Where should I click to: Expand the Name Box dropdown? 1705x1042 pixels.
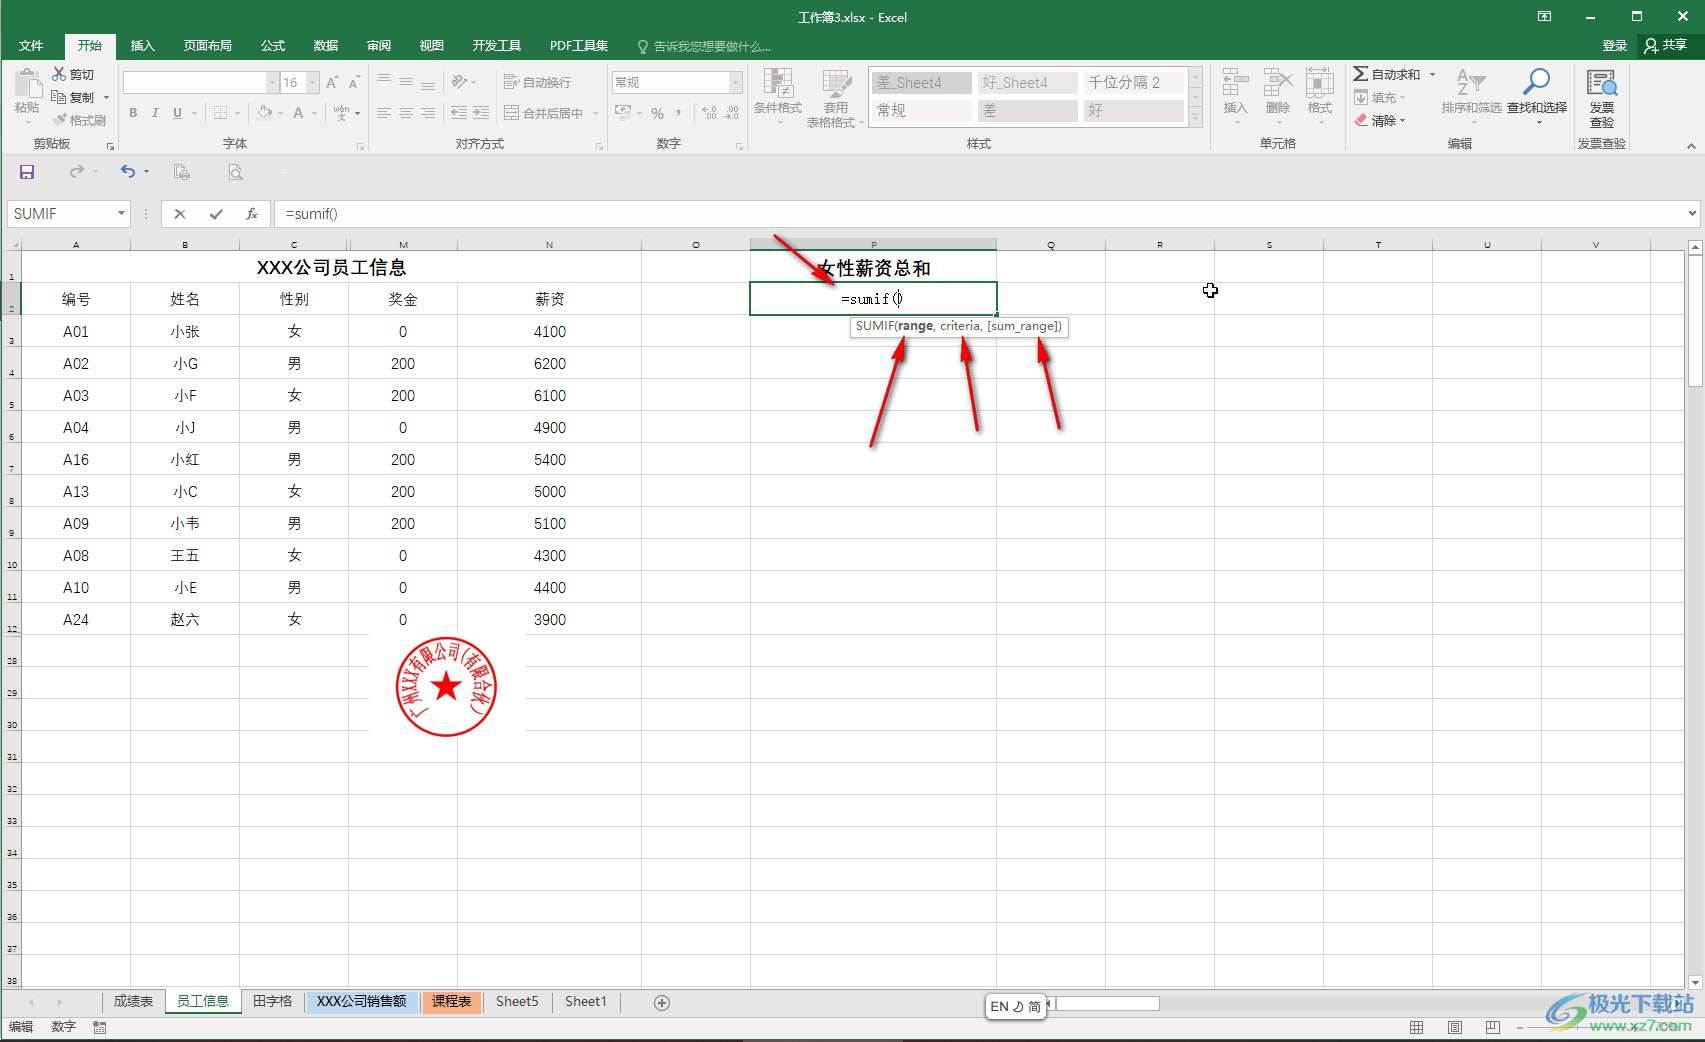121,214
